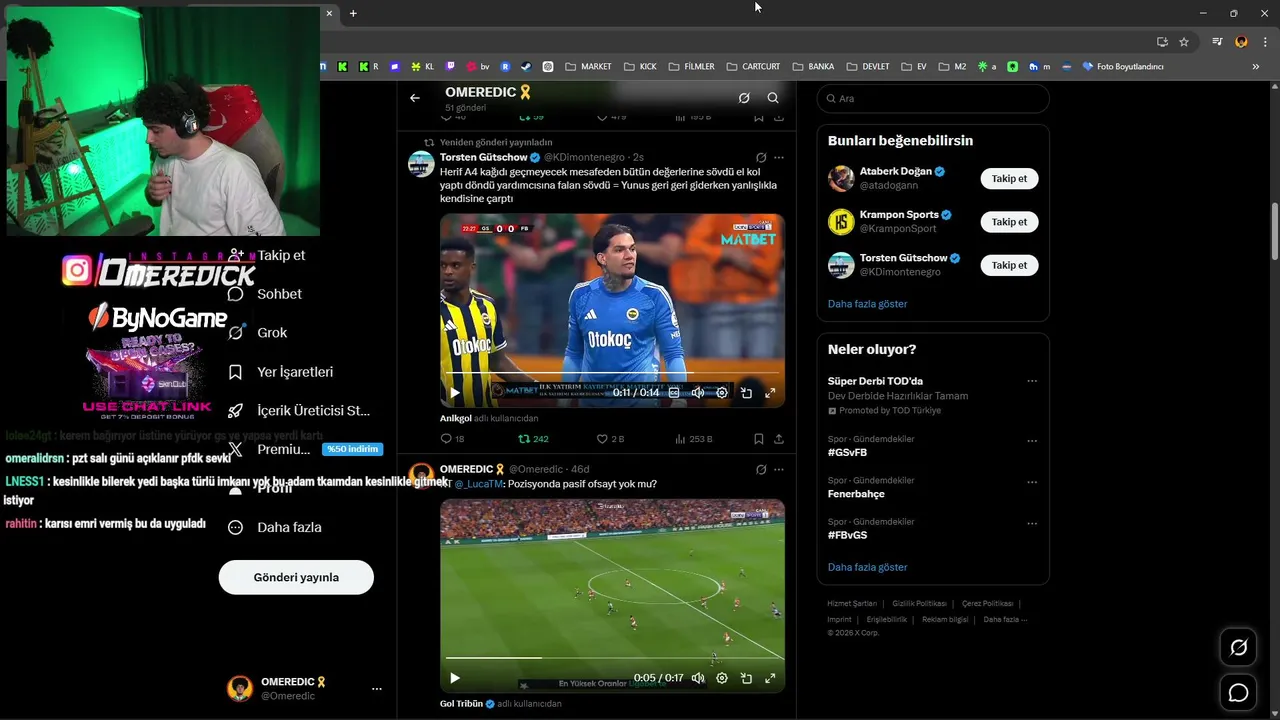Share the Torsten Gütschow post
The width and height of the screenshot is (1280, 720).
click(x=779, y=439)
